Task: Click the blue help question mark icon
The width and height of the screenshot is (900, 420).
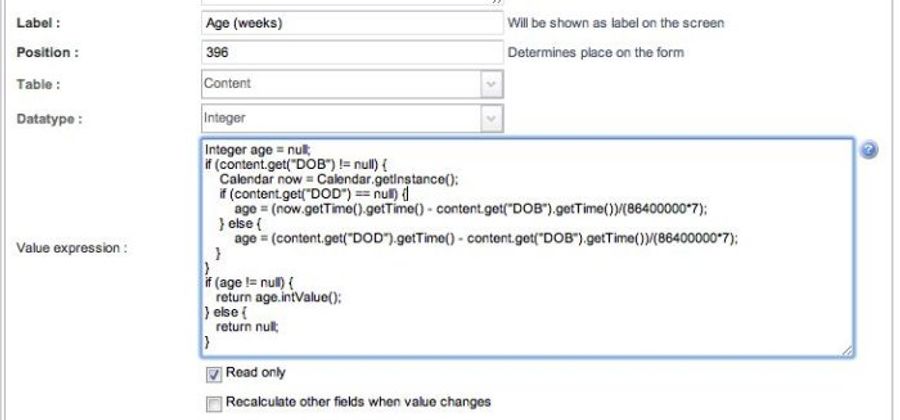Action: pos(870,149)
